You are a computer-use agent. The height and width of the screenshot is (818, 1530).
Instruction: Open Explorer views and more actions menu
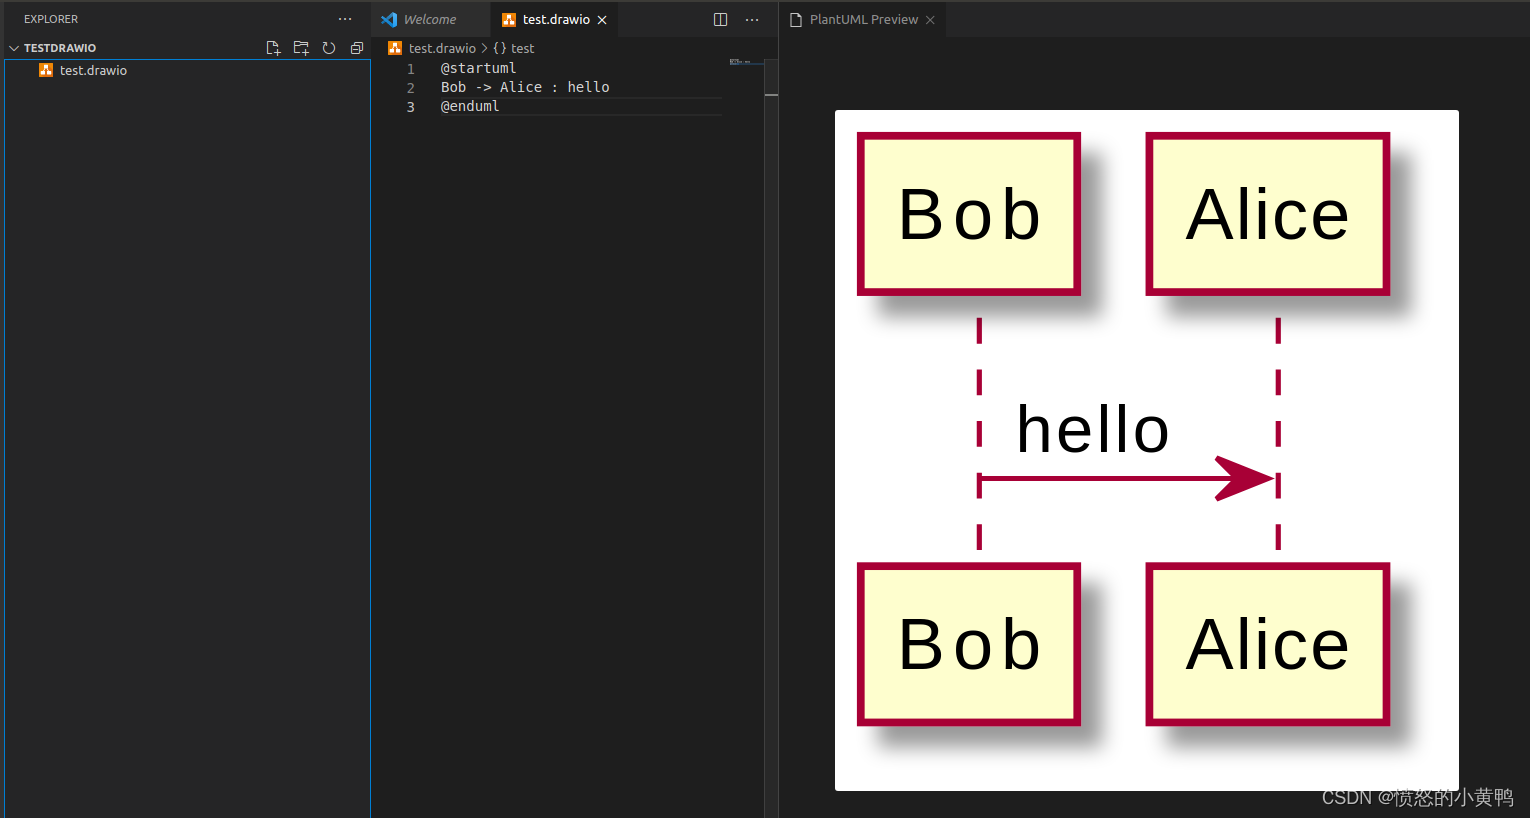[345, 19]
